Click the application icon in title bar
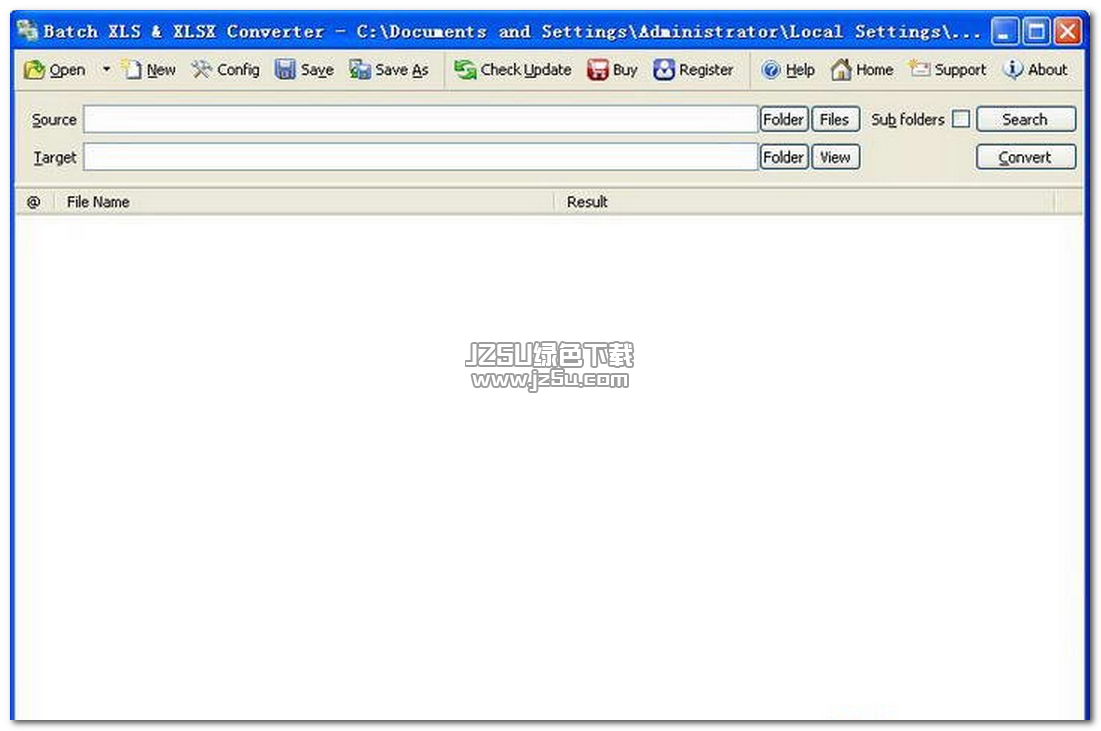 [x=27, y=31]
